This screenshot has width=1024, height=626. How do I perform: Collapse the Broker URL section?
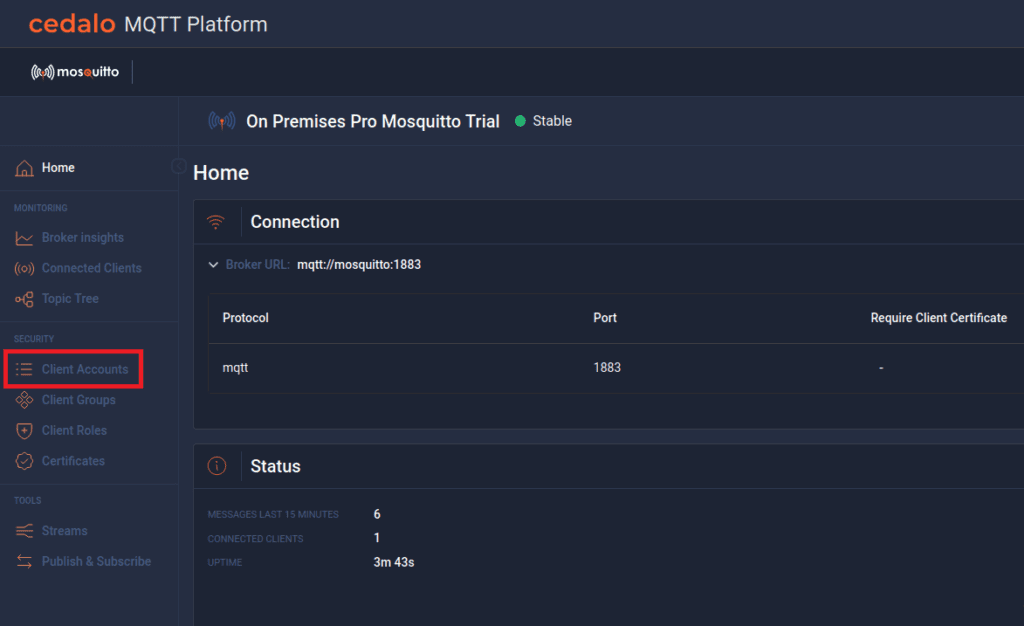tap(213, 264)
